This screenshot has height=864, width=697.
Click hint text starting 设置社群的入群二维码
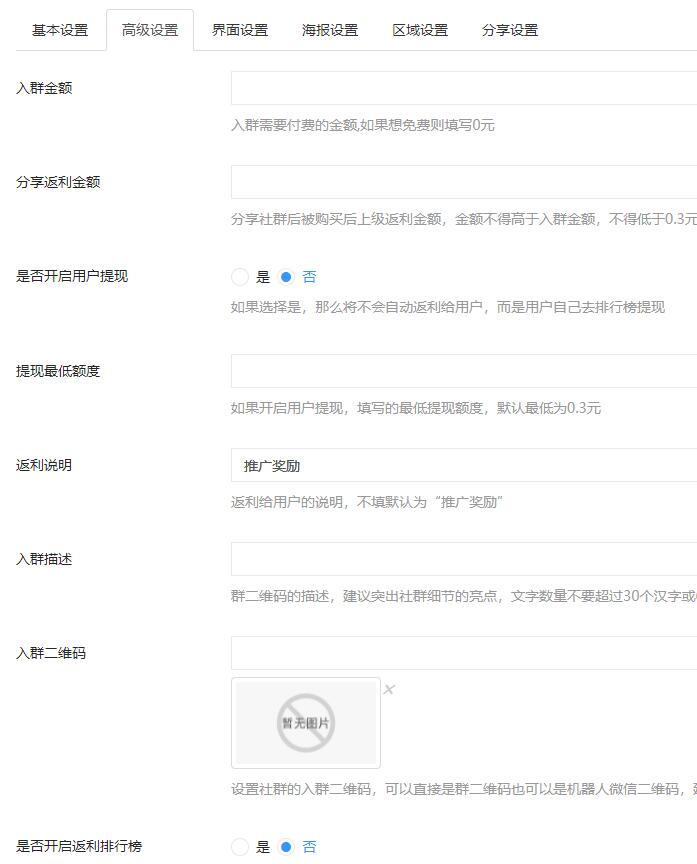(464, 790)
